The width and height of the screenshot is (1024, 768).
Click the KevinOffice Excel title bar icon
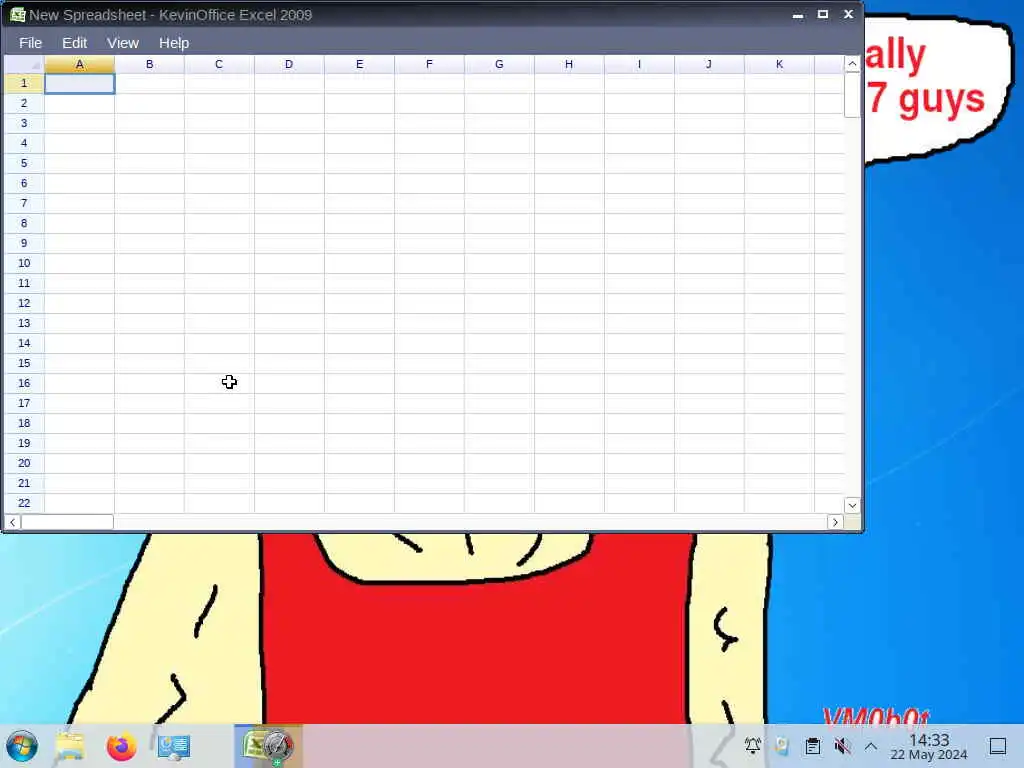(18, 14)
